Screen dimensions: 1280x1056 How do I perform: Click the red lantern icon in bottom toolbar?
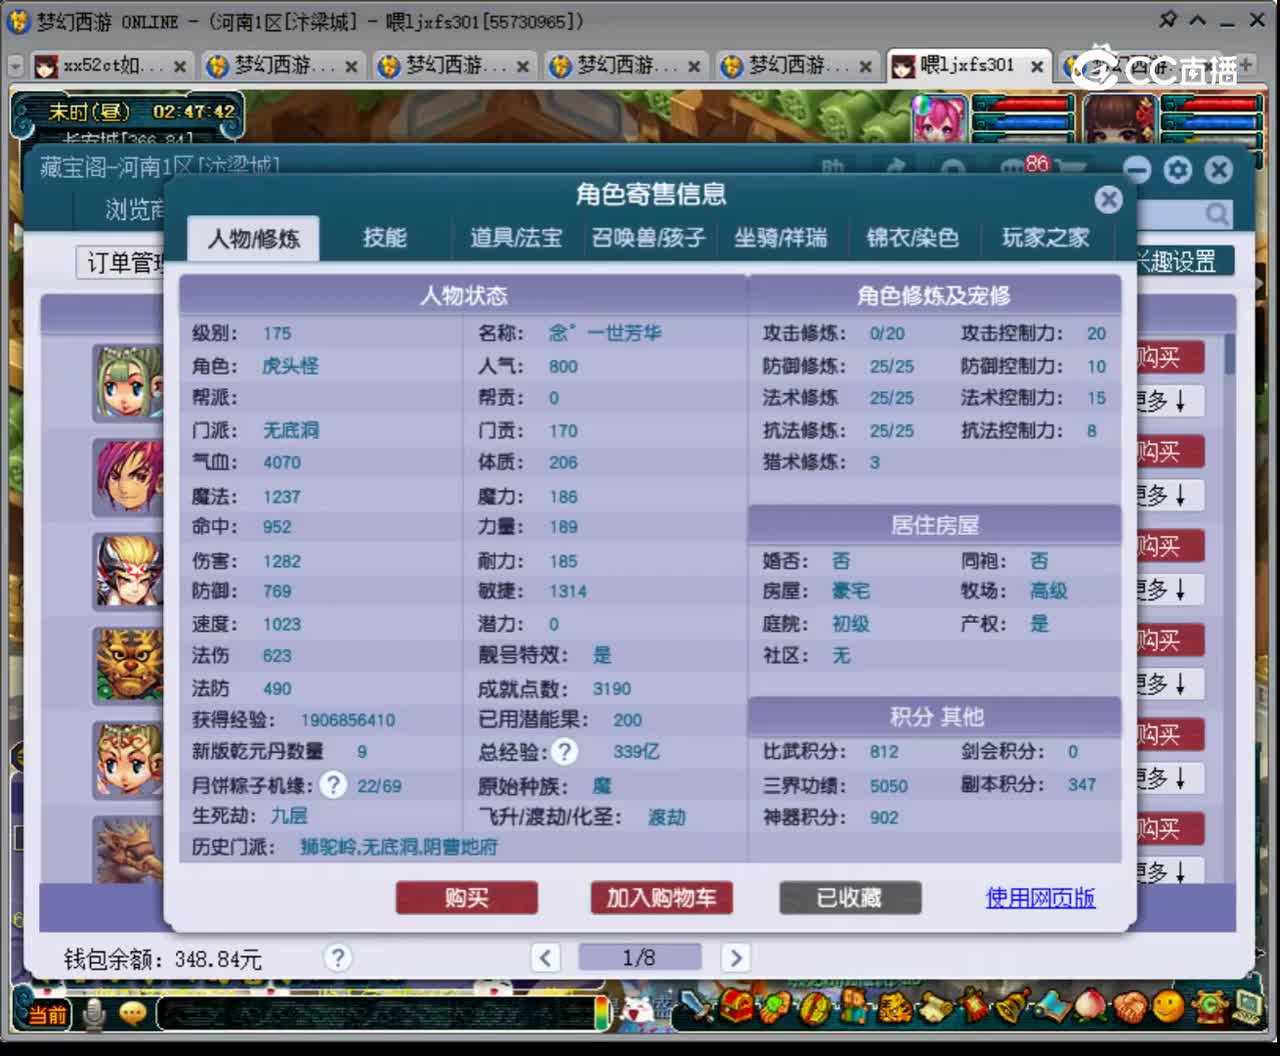coord(973,1006)
